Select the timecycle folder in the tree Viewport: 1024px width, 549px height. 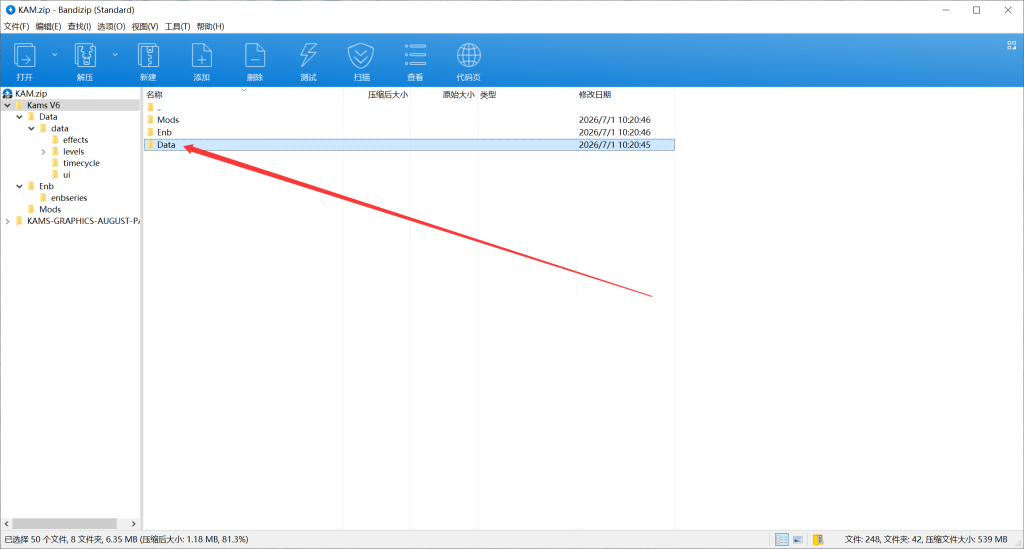click(x=81, y=163)
